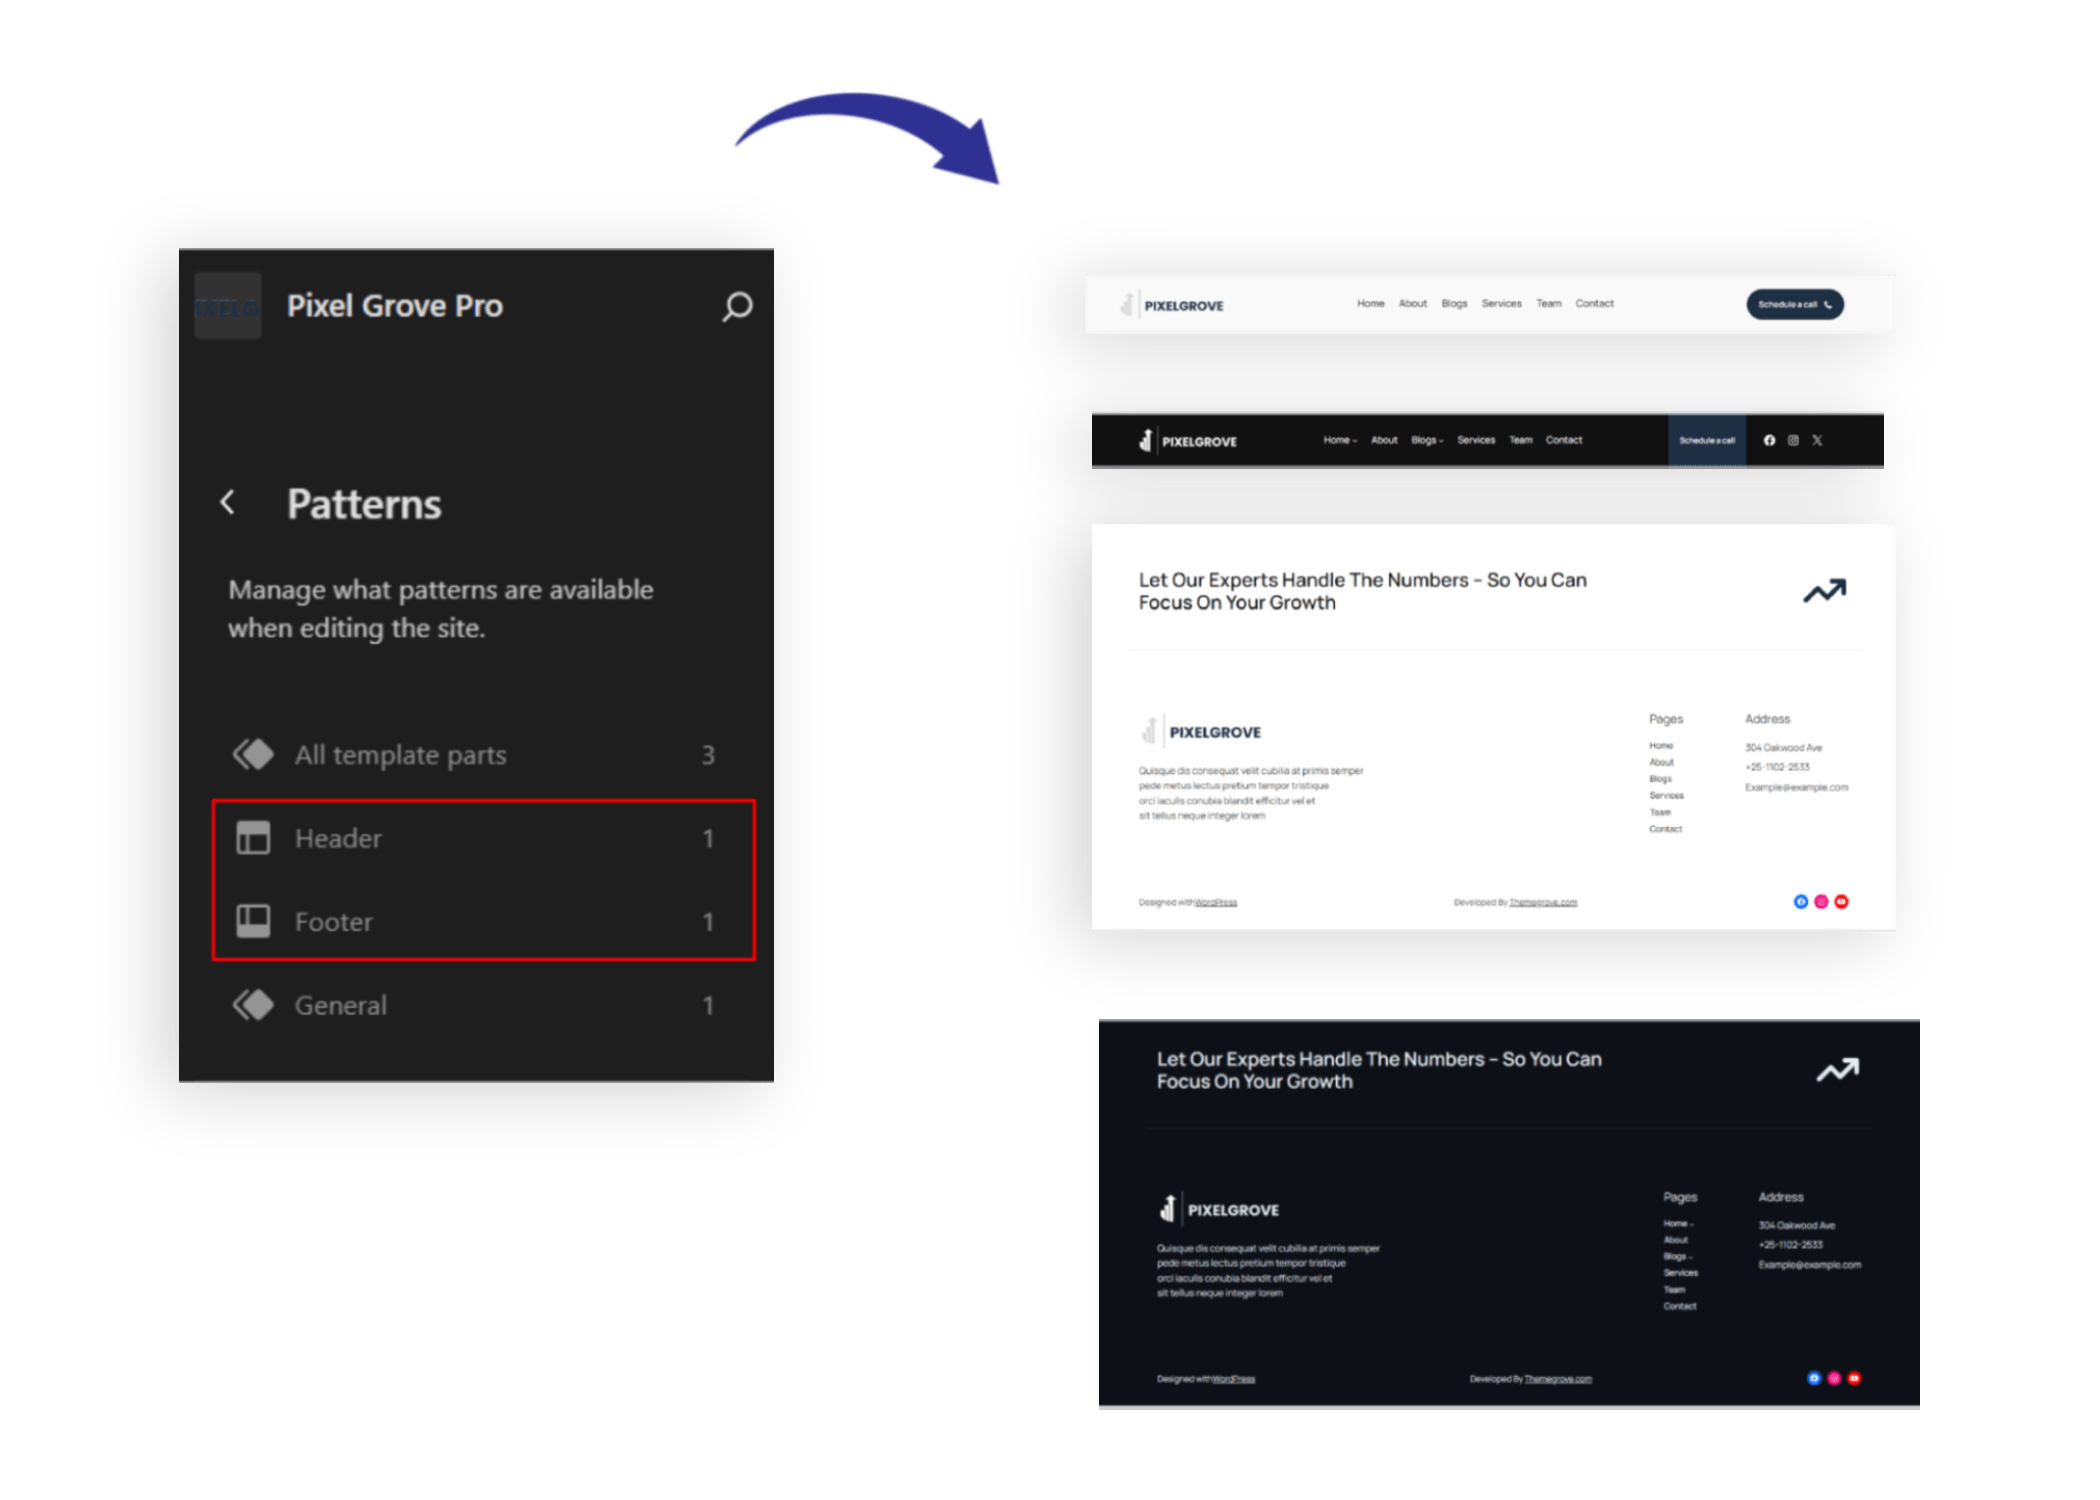
Task: Click the search icon beside Pixel Grove Pro
Action: (737, 306)
